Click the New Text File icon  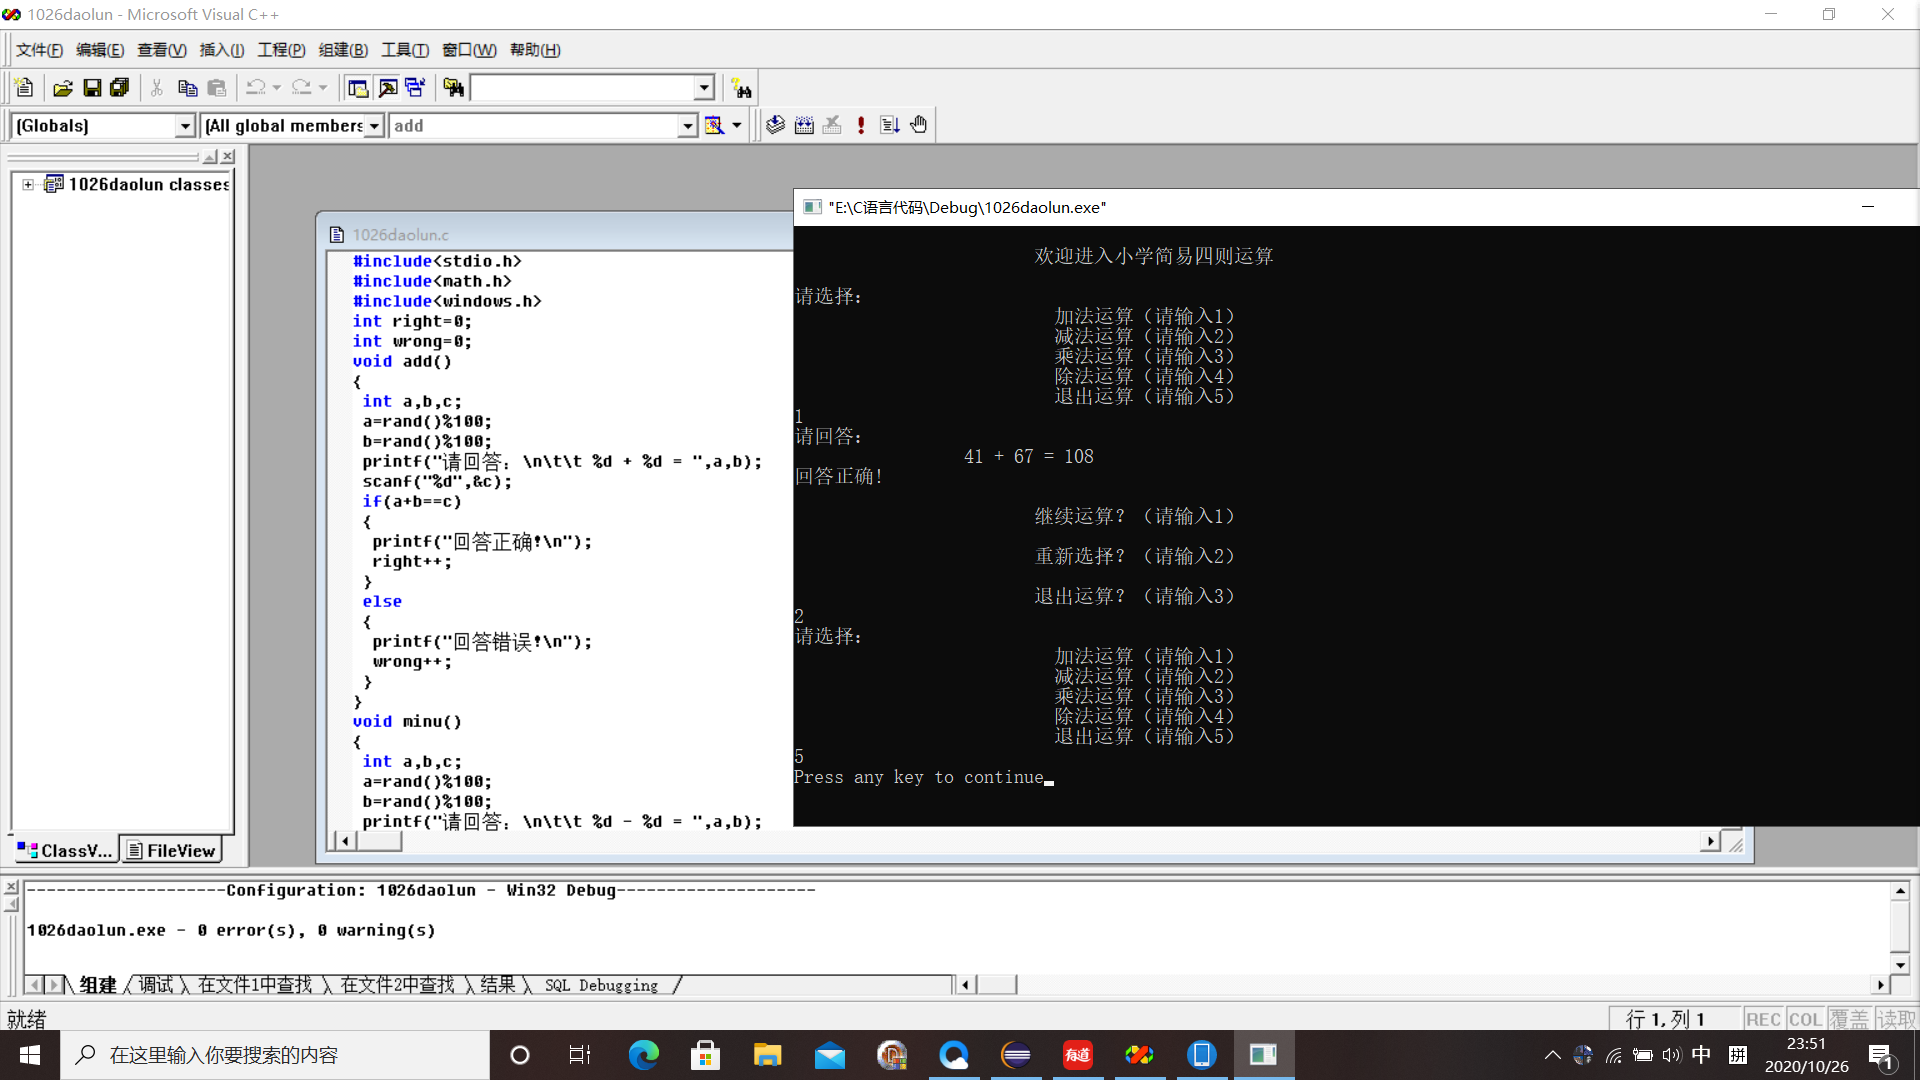25,88
